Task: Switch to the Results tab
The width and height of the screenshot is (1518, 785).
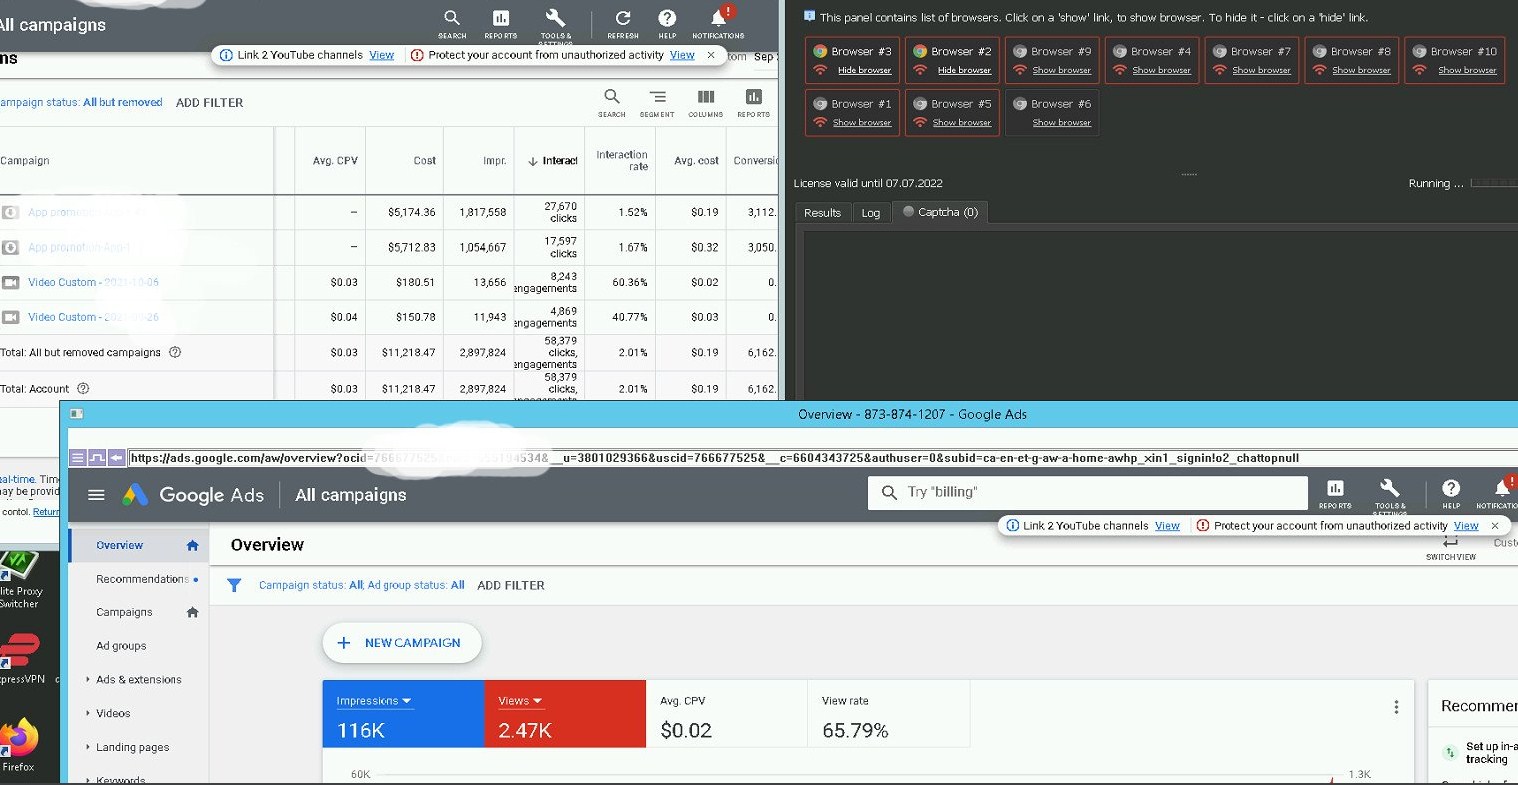Action: pos(822,213)
